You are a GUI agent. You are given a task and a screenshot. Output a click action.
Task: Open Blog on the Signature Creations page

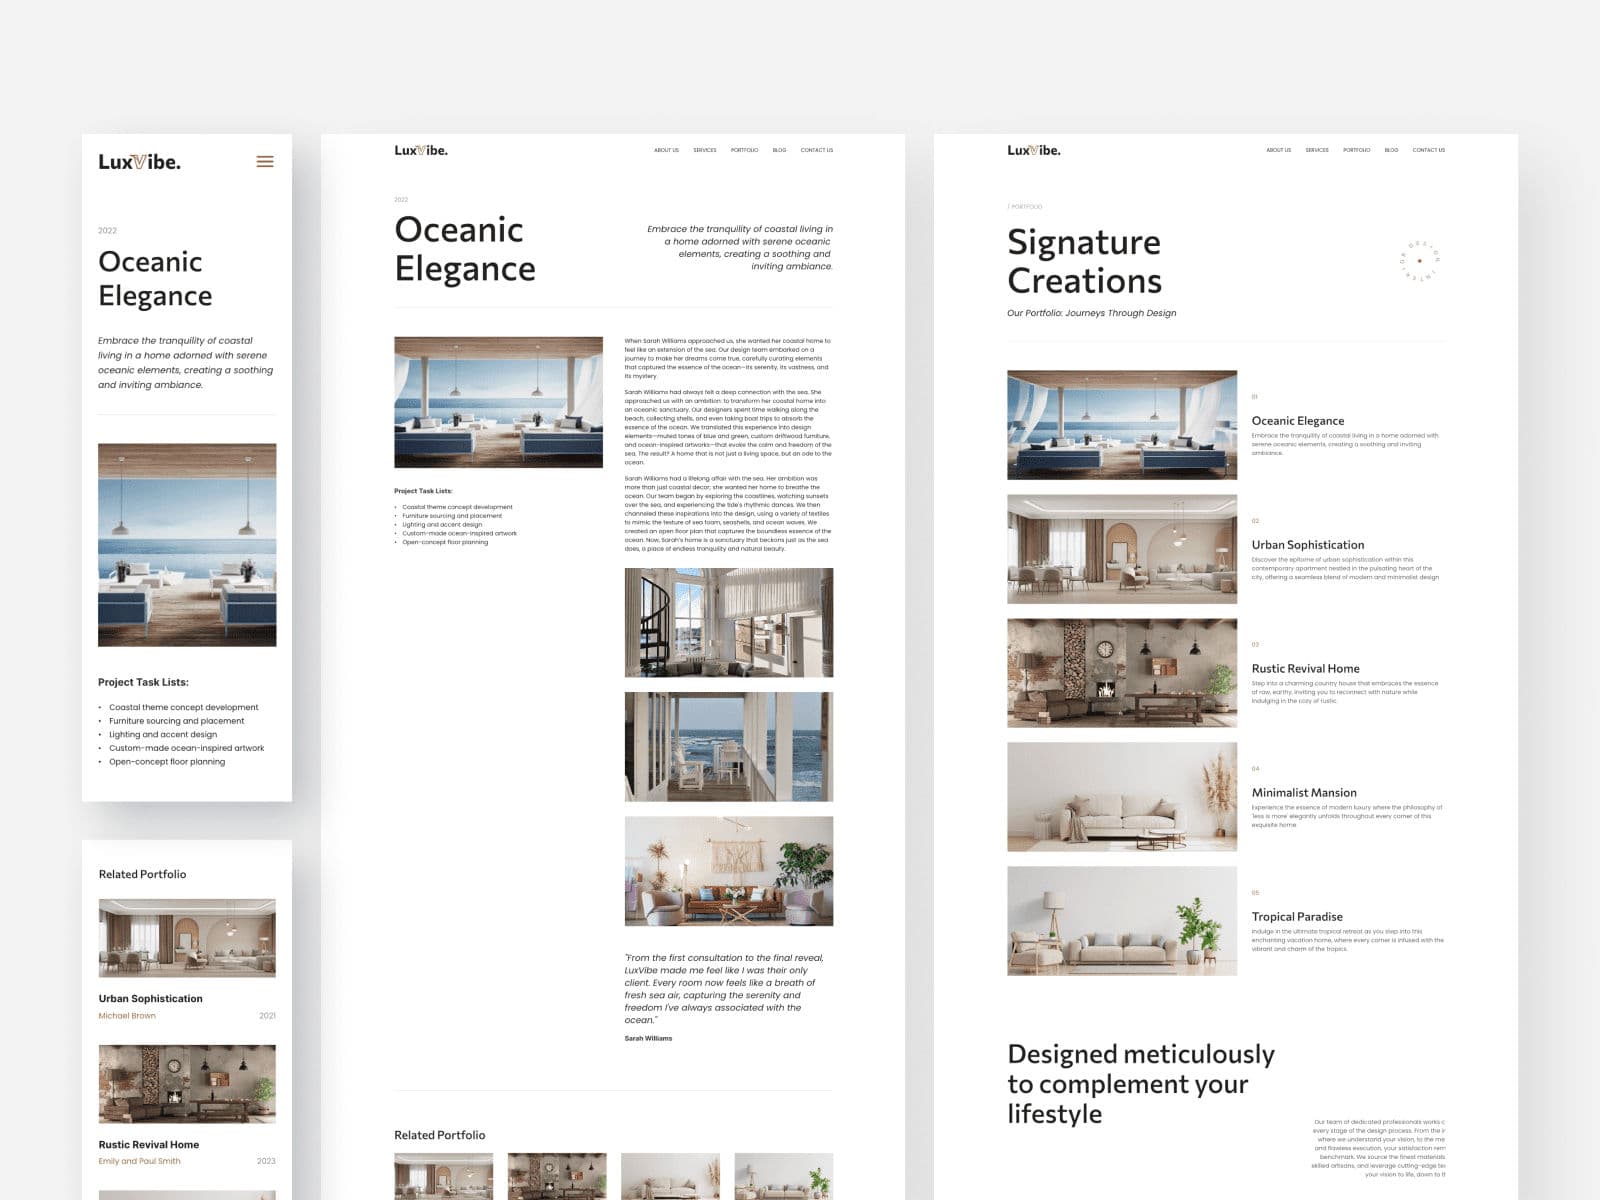click(1391, 150)
